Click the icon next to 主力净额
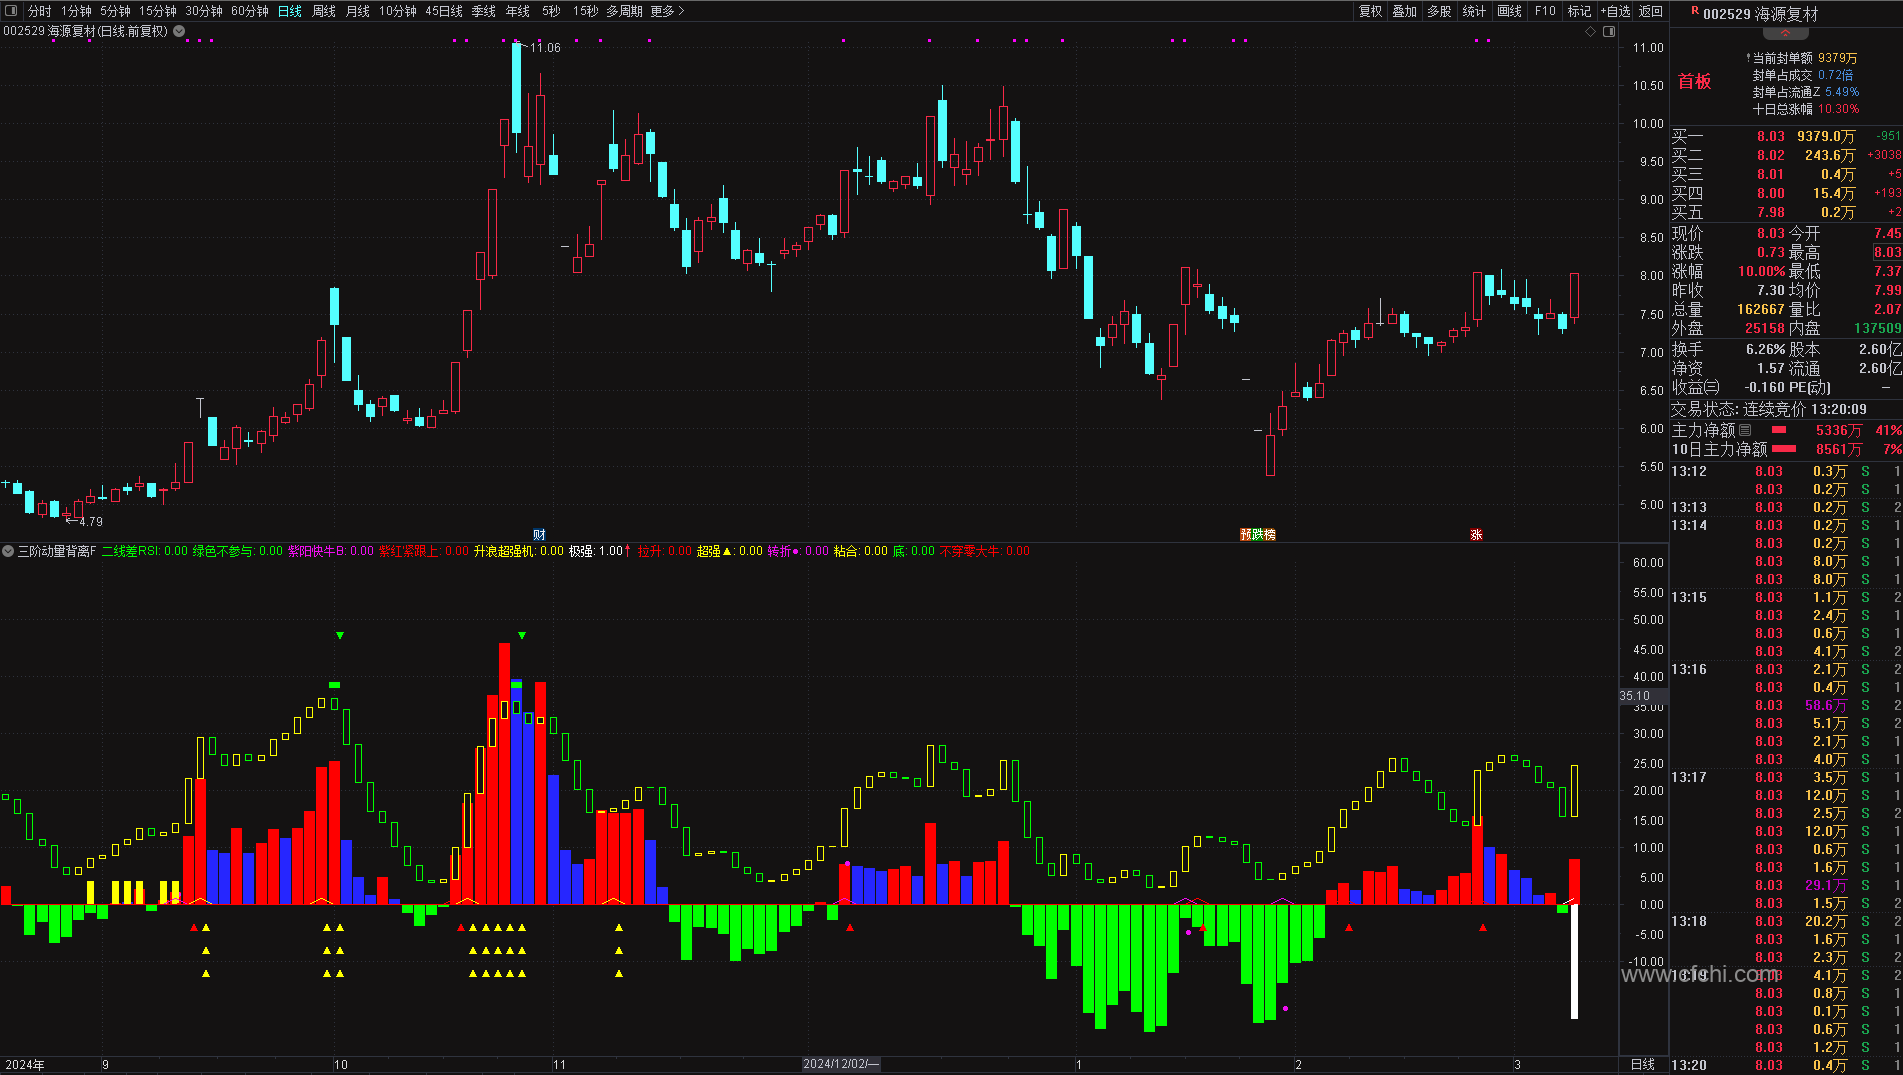The height and width of the screenshot is (1075, 1903). 1745,430
